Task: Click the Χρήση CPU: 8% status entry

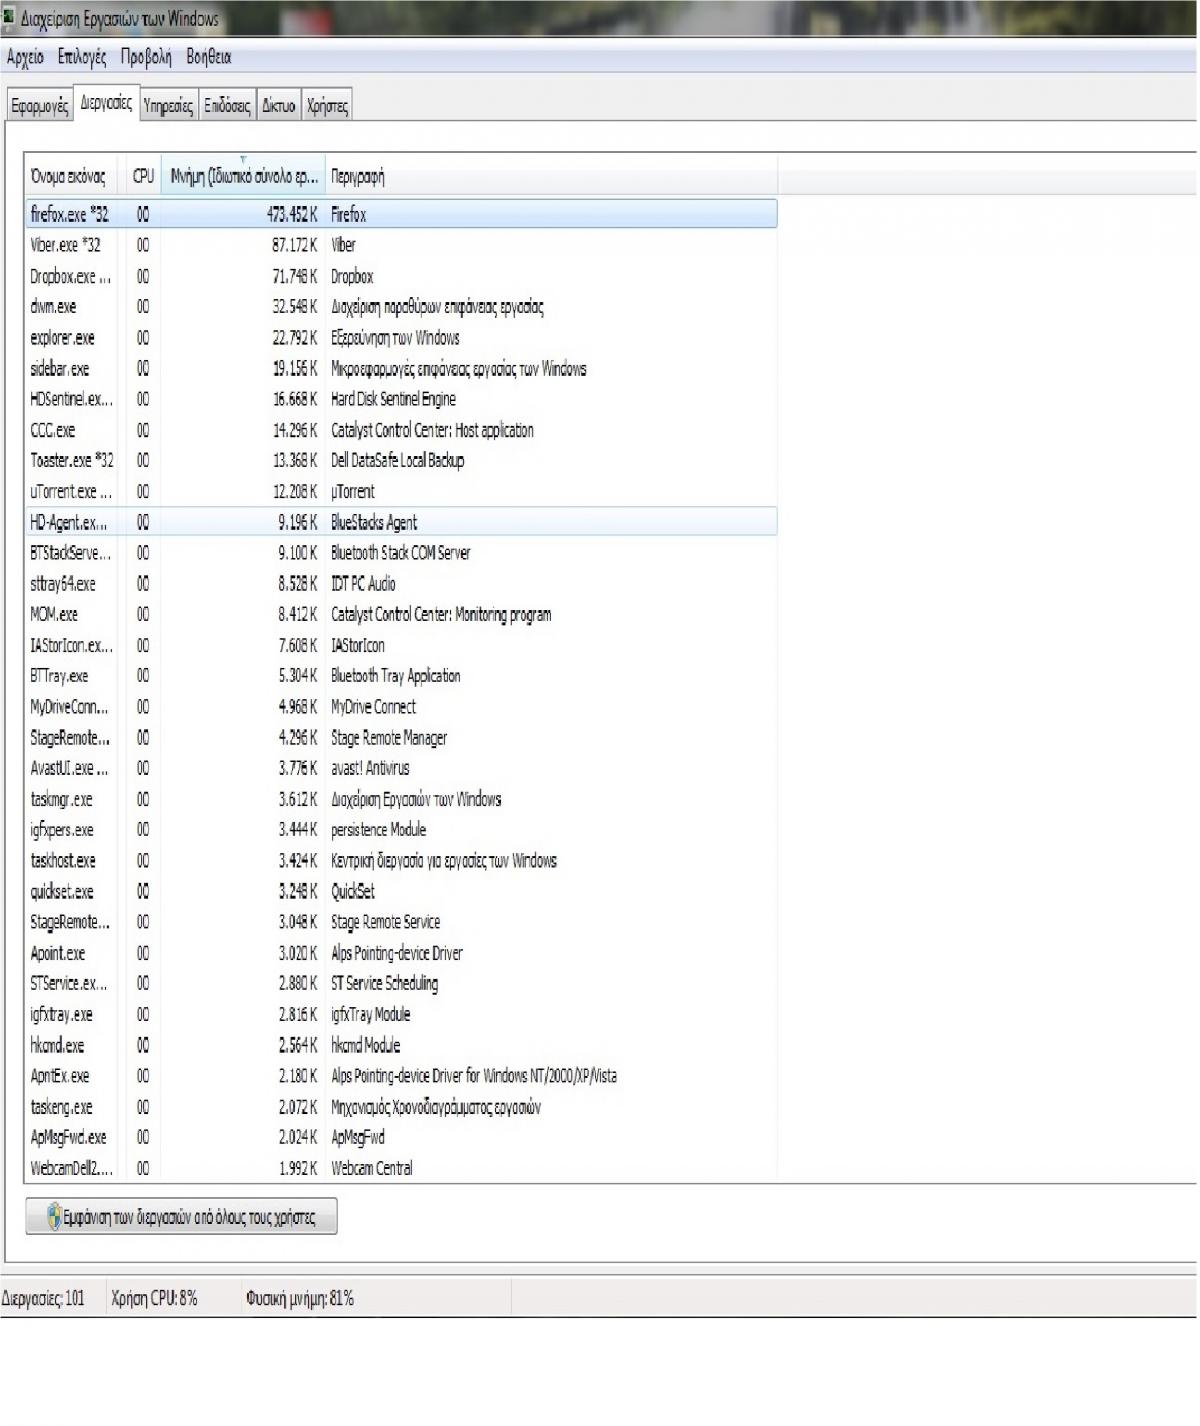Action: pyautogui.click(x=154, y=1299)
